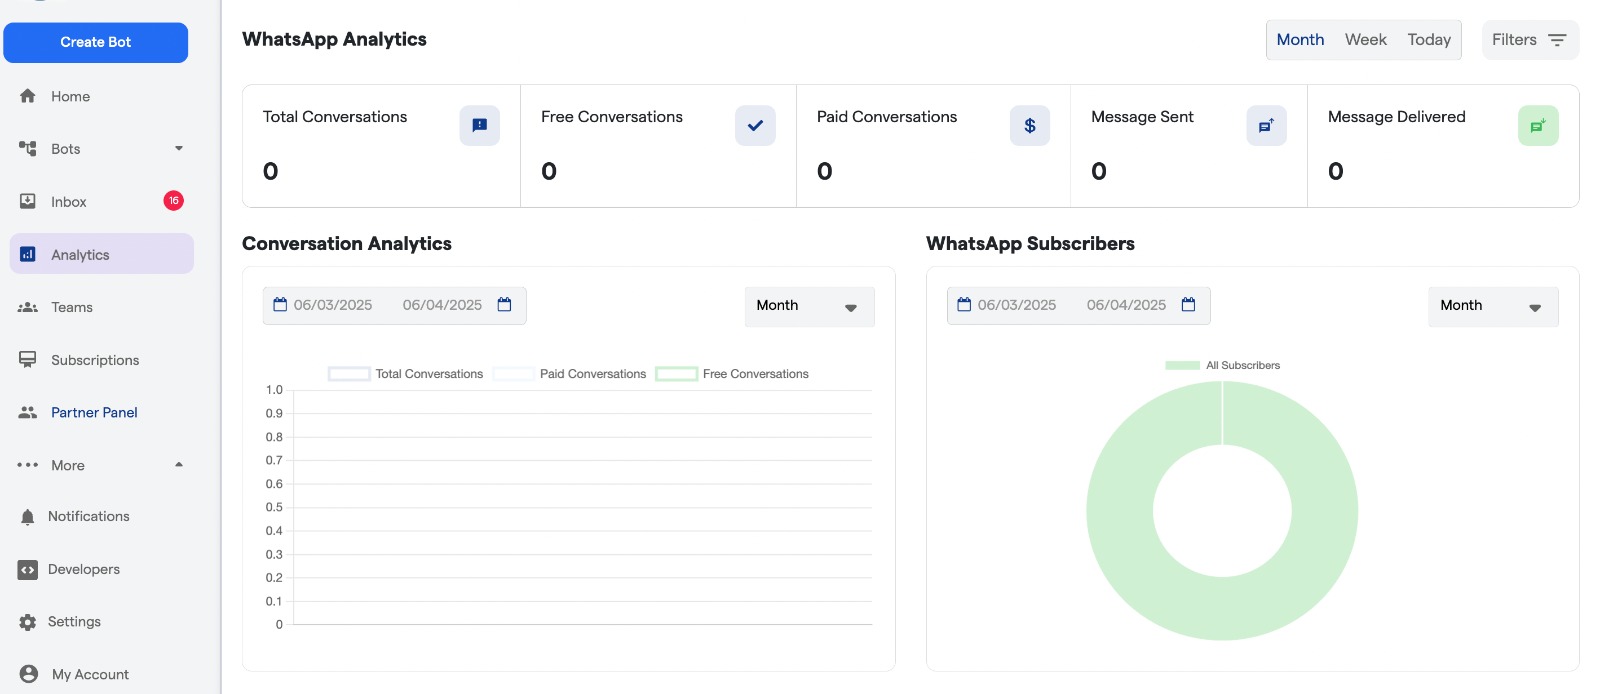Image resolution: width=1600 pixels, height=694 pixels.
Task: Open Teams page link
Action: click(x=72, y=307)
